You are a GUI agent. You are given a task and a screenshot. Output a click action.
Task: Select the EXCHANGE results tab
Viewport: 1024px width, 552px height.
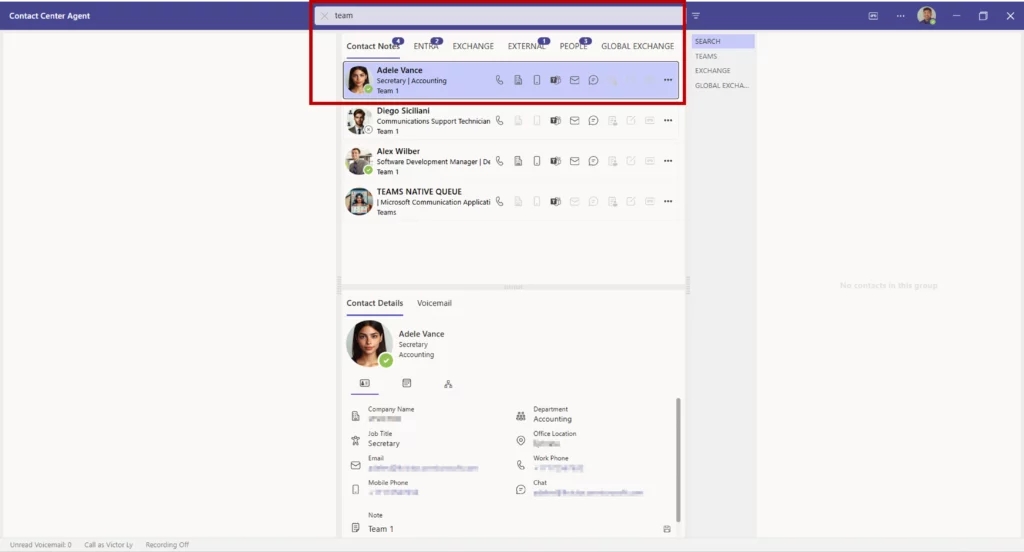click(473, 46)
